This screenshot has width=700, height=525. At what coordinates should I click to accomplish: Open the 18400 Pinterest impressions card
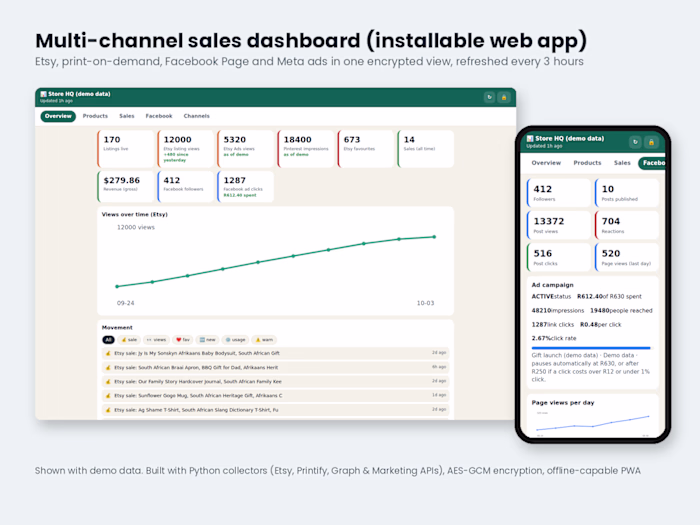(305, 149)
